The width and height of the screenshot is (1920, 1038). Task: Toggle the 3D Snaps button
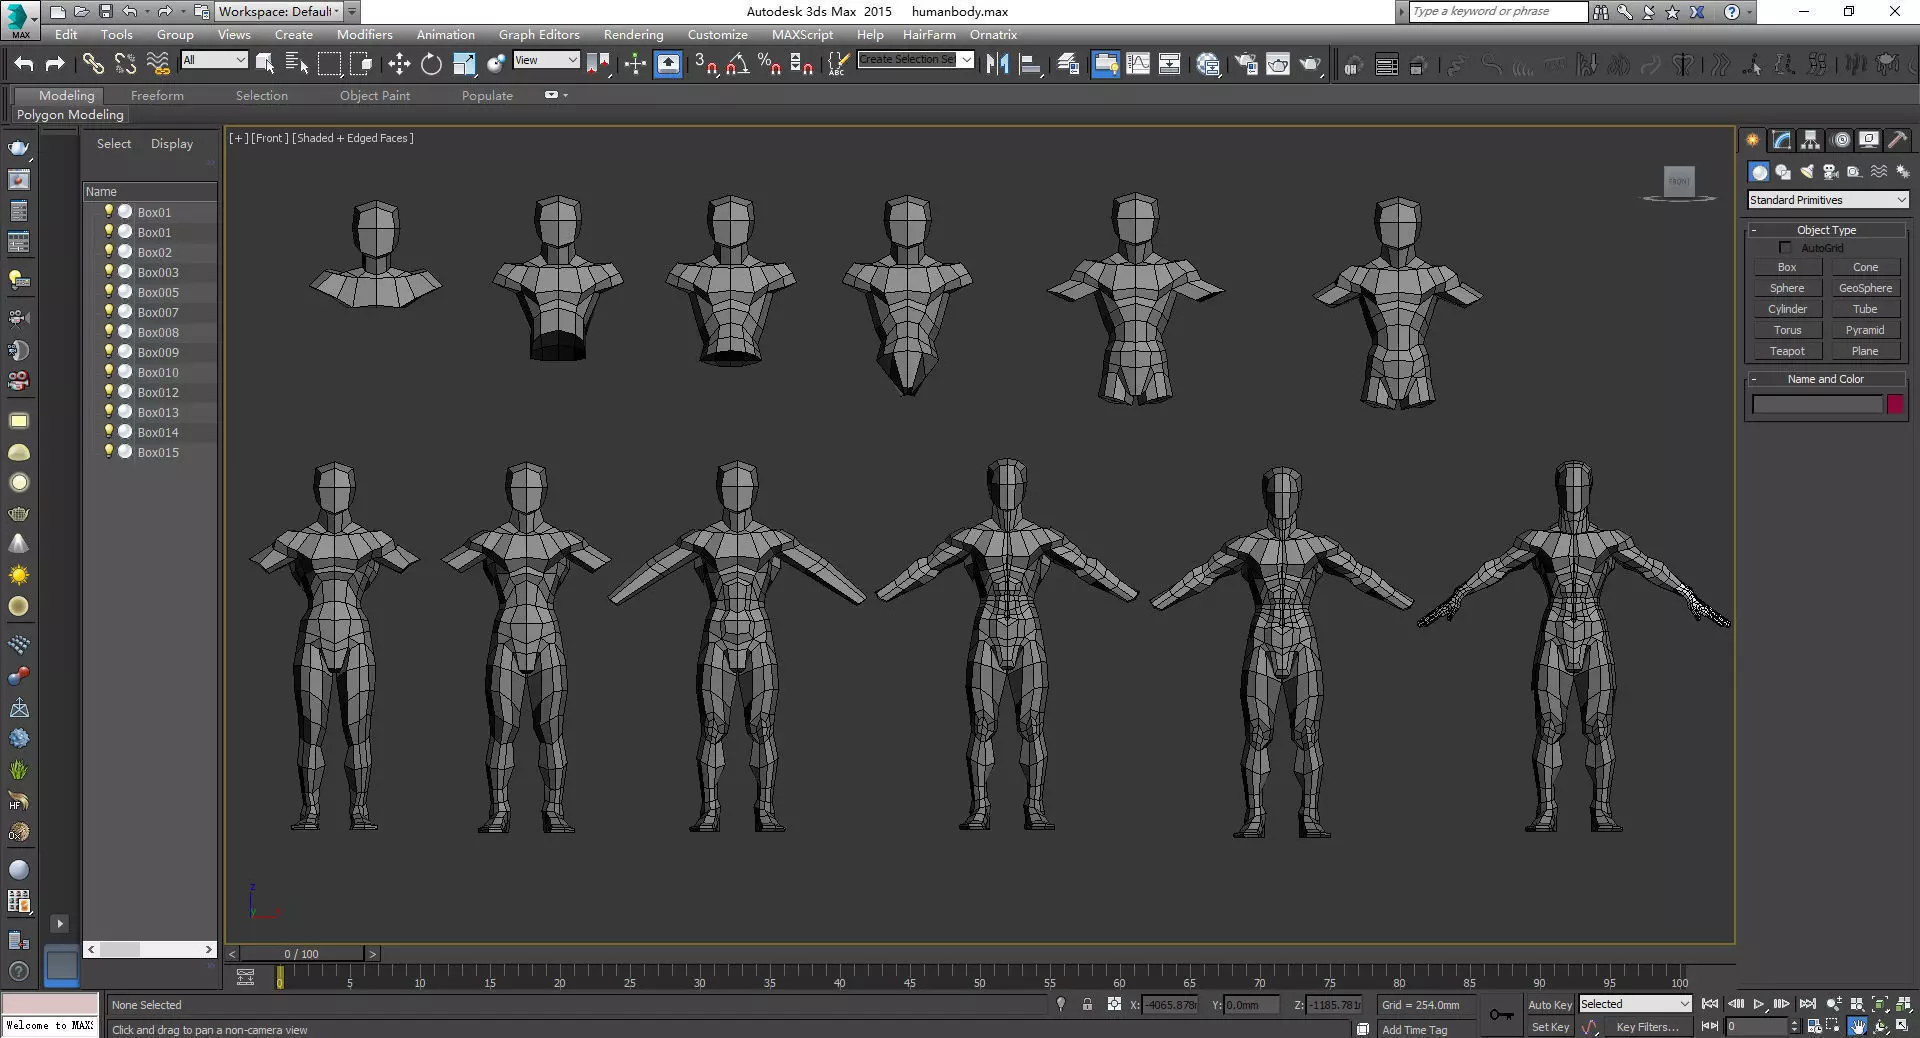[706, 64]
